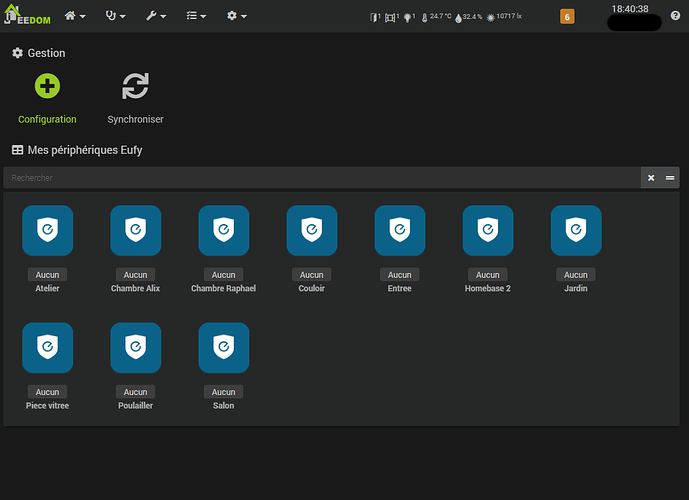Image resolution: width=689 pixels, height=500 pixels.
Task: Open the Jardin Eufy device
Action: (x=576, y=230)
